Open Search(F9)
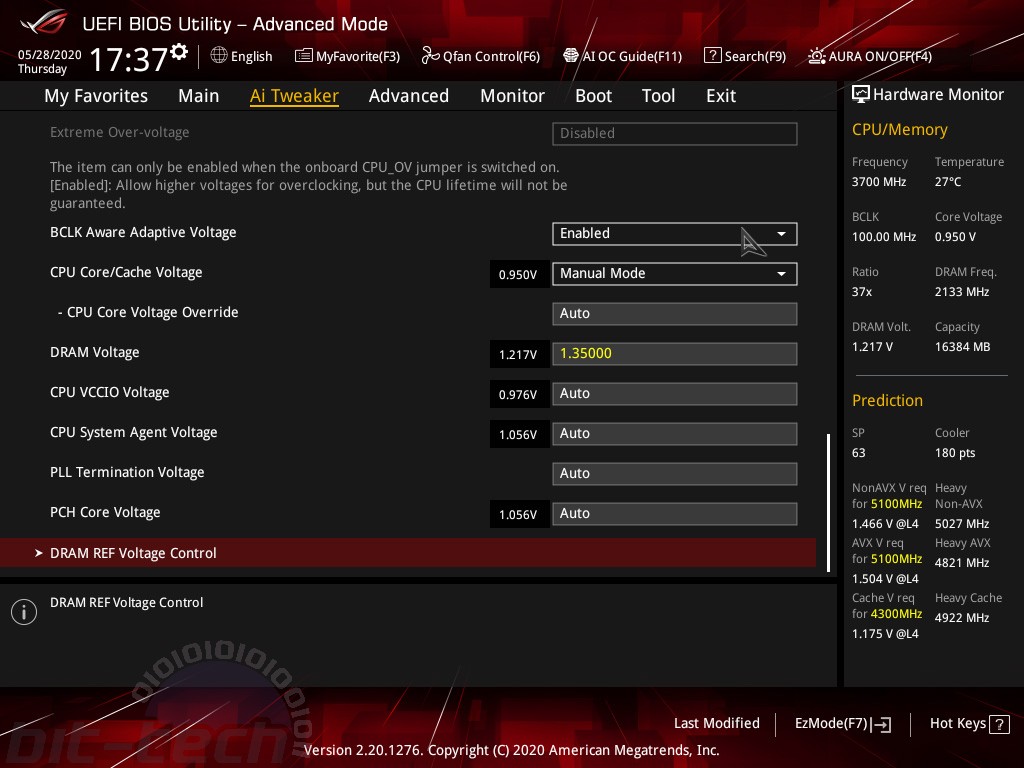The image size is (1024, 768). click(745, 56)
